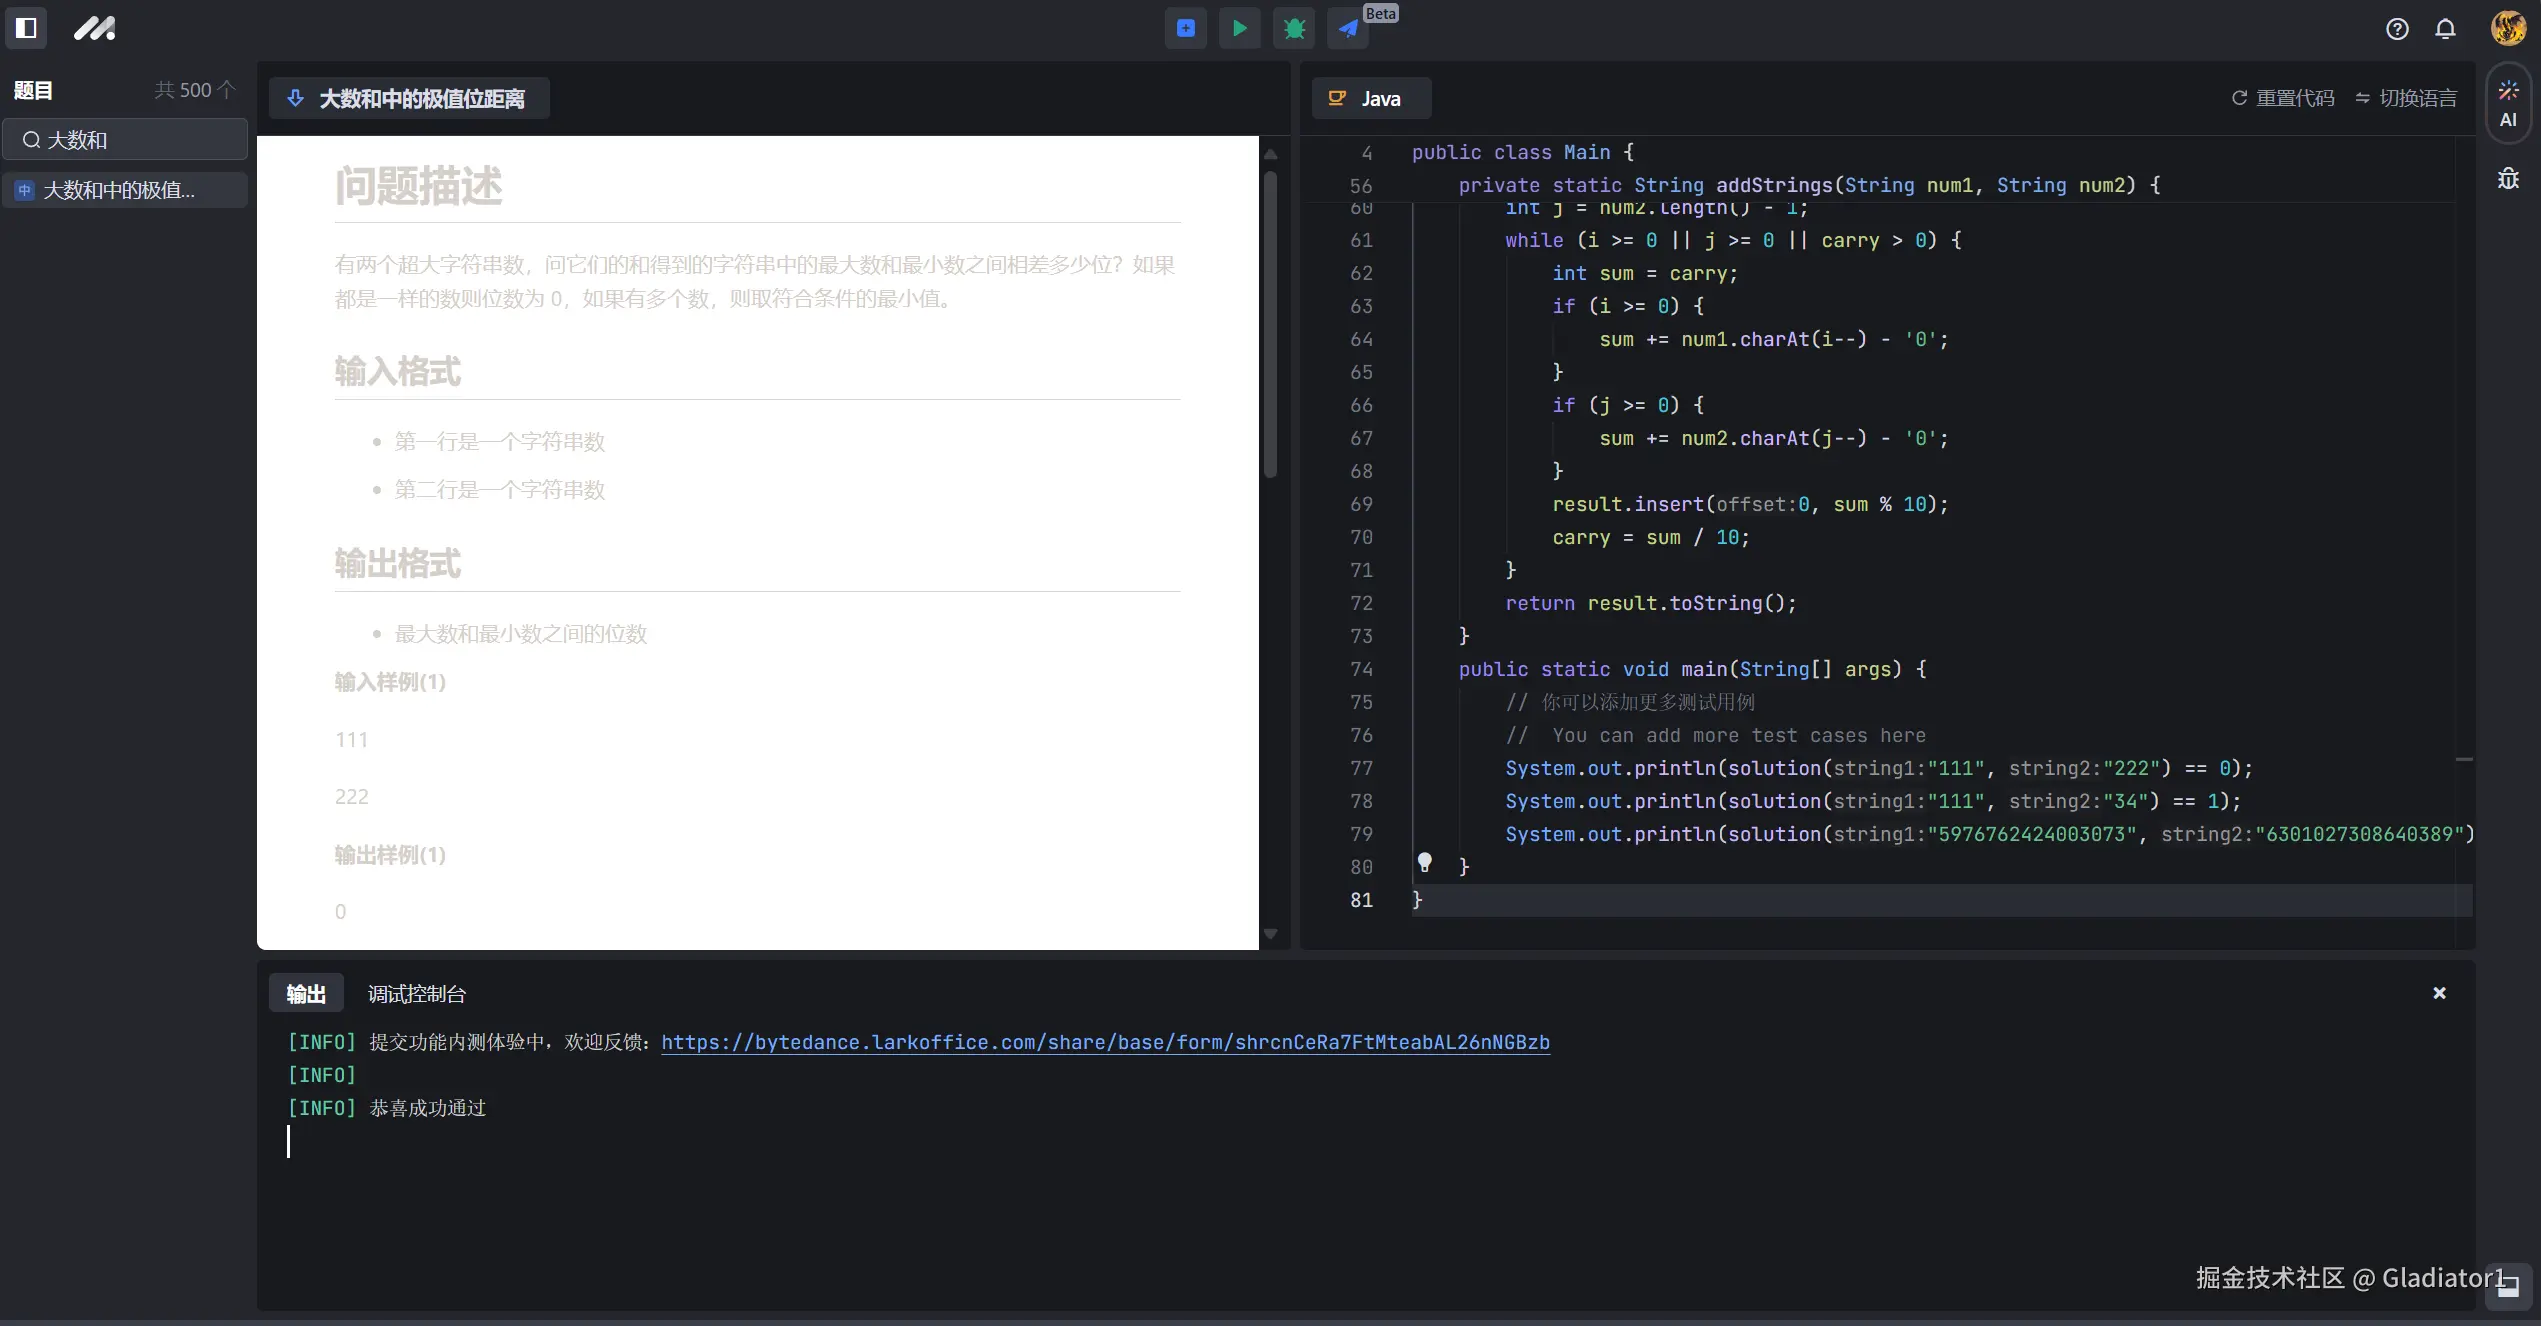Open the AI assistant panel

point(2508,104)
